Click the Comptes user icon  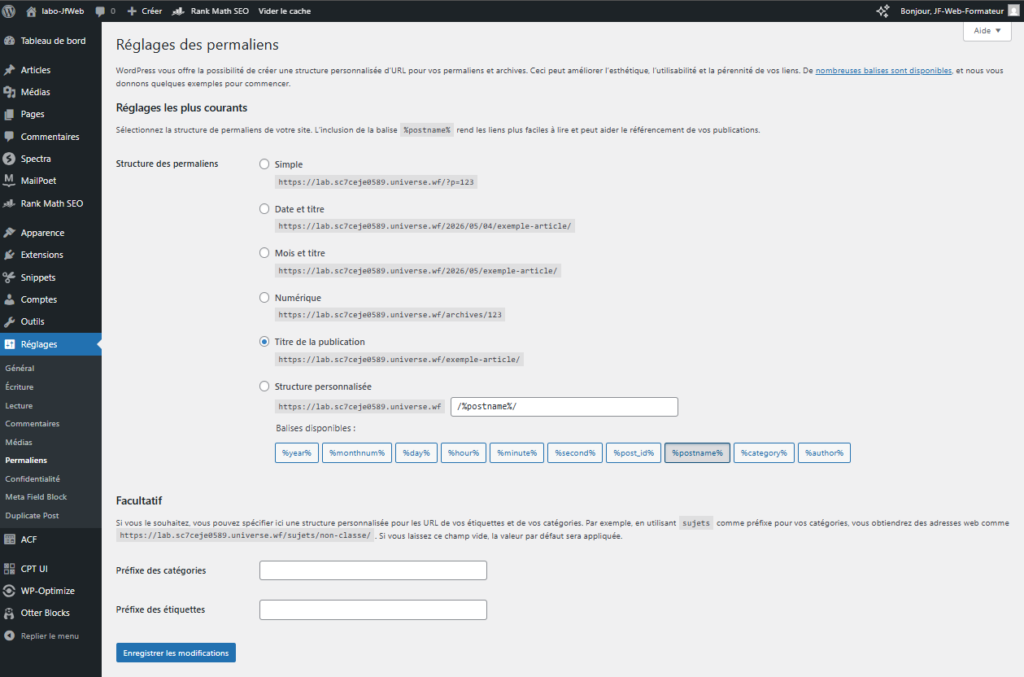pos(9,300)
